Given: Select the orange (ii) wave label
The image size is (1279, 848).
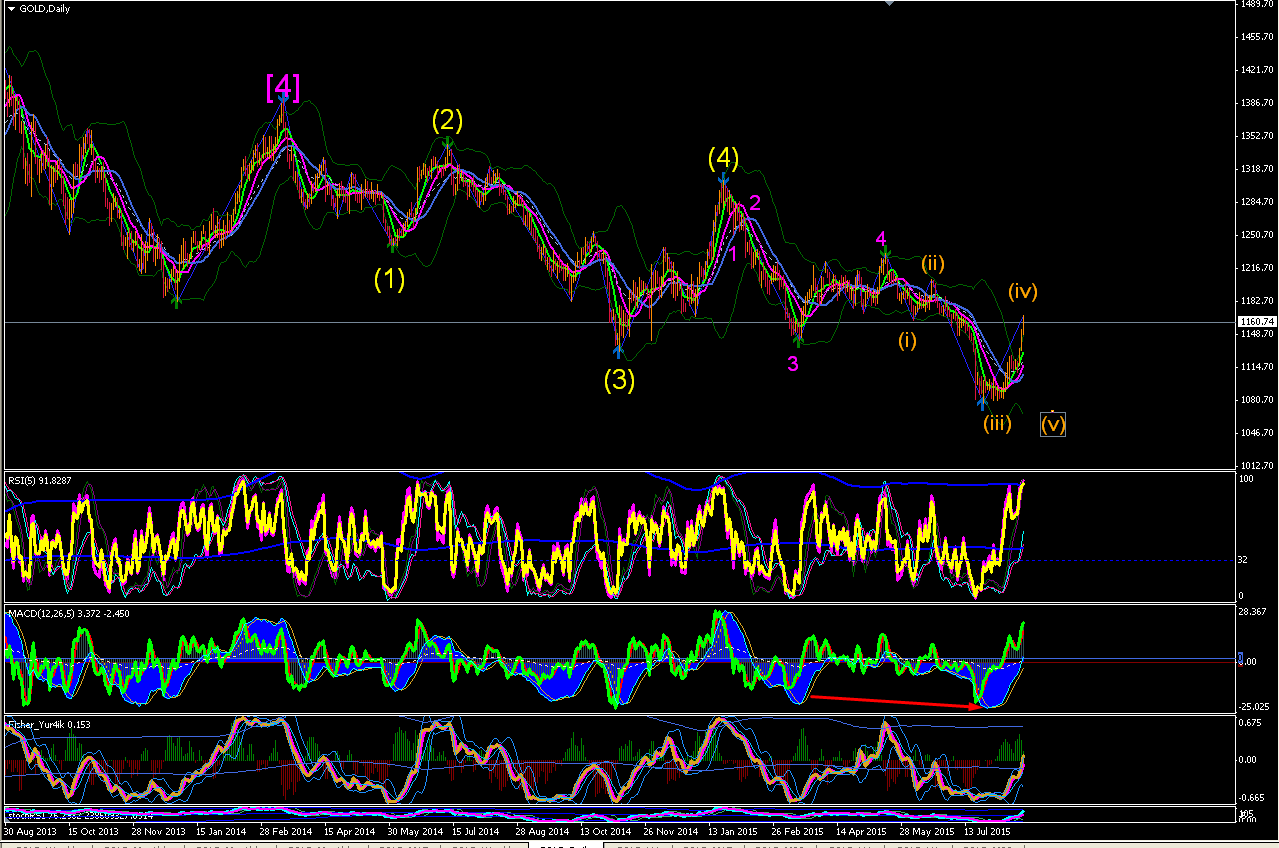Looking at the screenshot, I should (933, 264).
